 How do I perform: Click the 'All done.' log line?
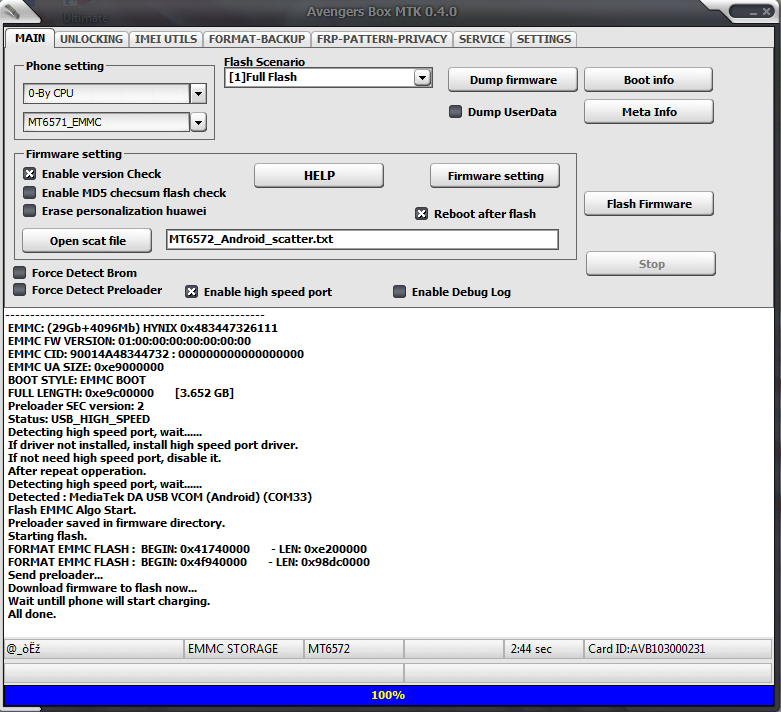point(32,614)
